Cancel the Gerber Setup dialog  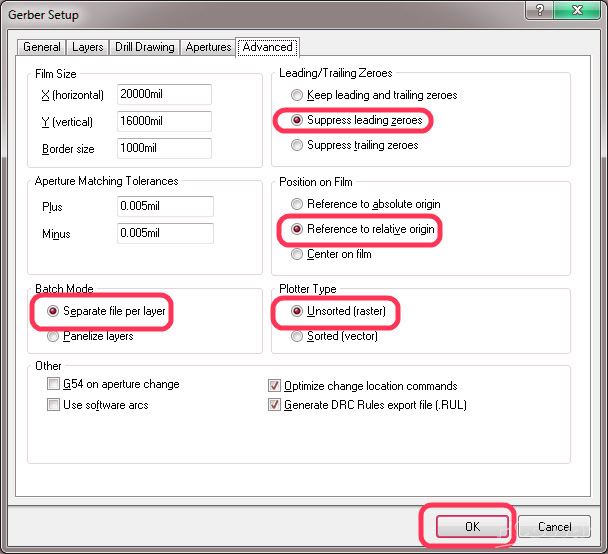point(554,526)
